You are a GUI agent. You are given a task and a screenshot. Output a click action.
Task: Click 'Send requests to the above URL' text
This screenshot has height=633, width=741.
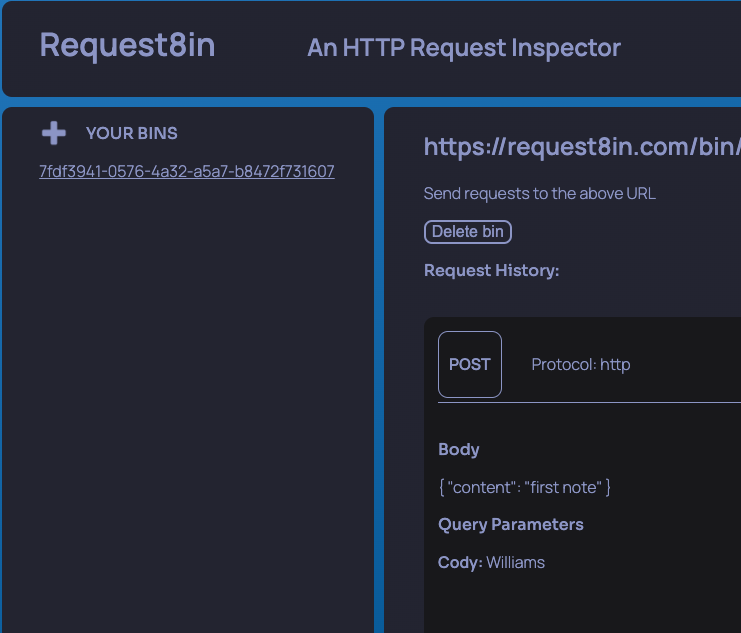point(539,193)
